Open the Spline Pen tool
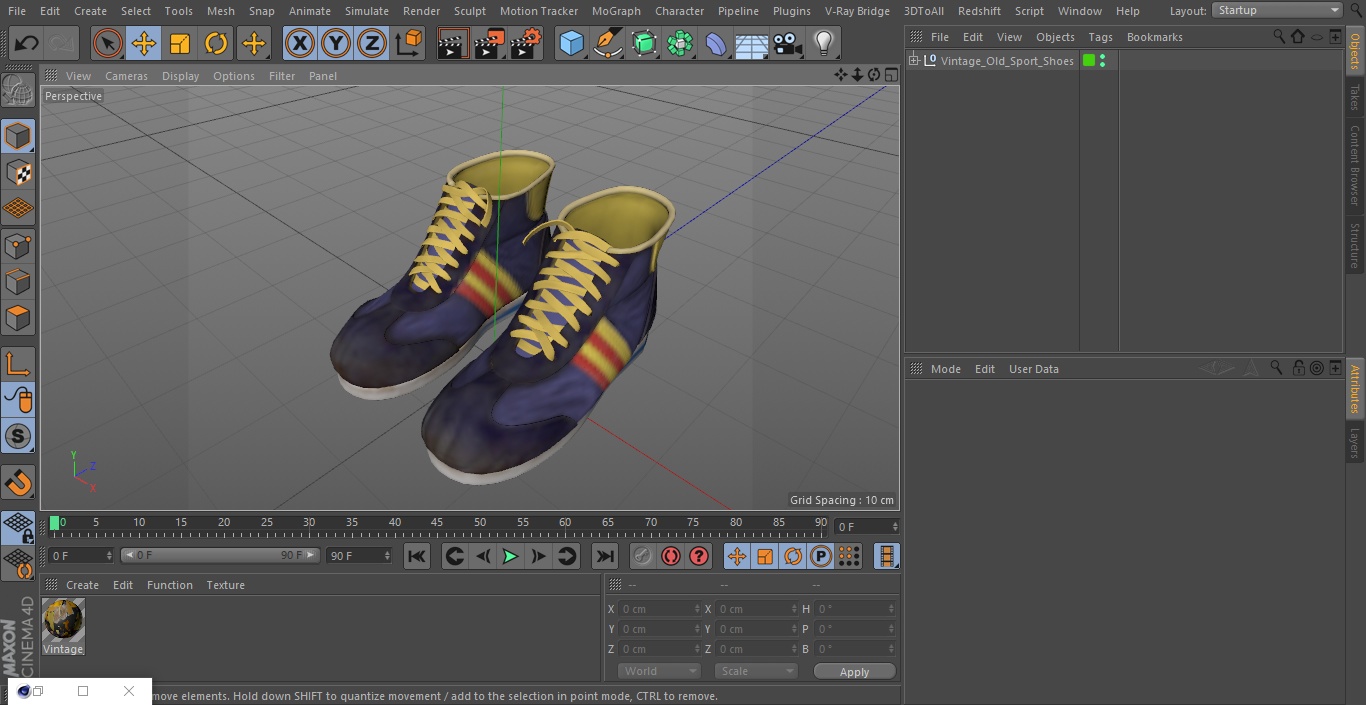 (608, 43)
